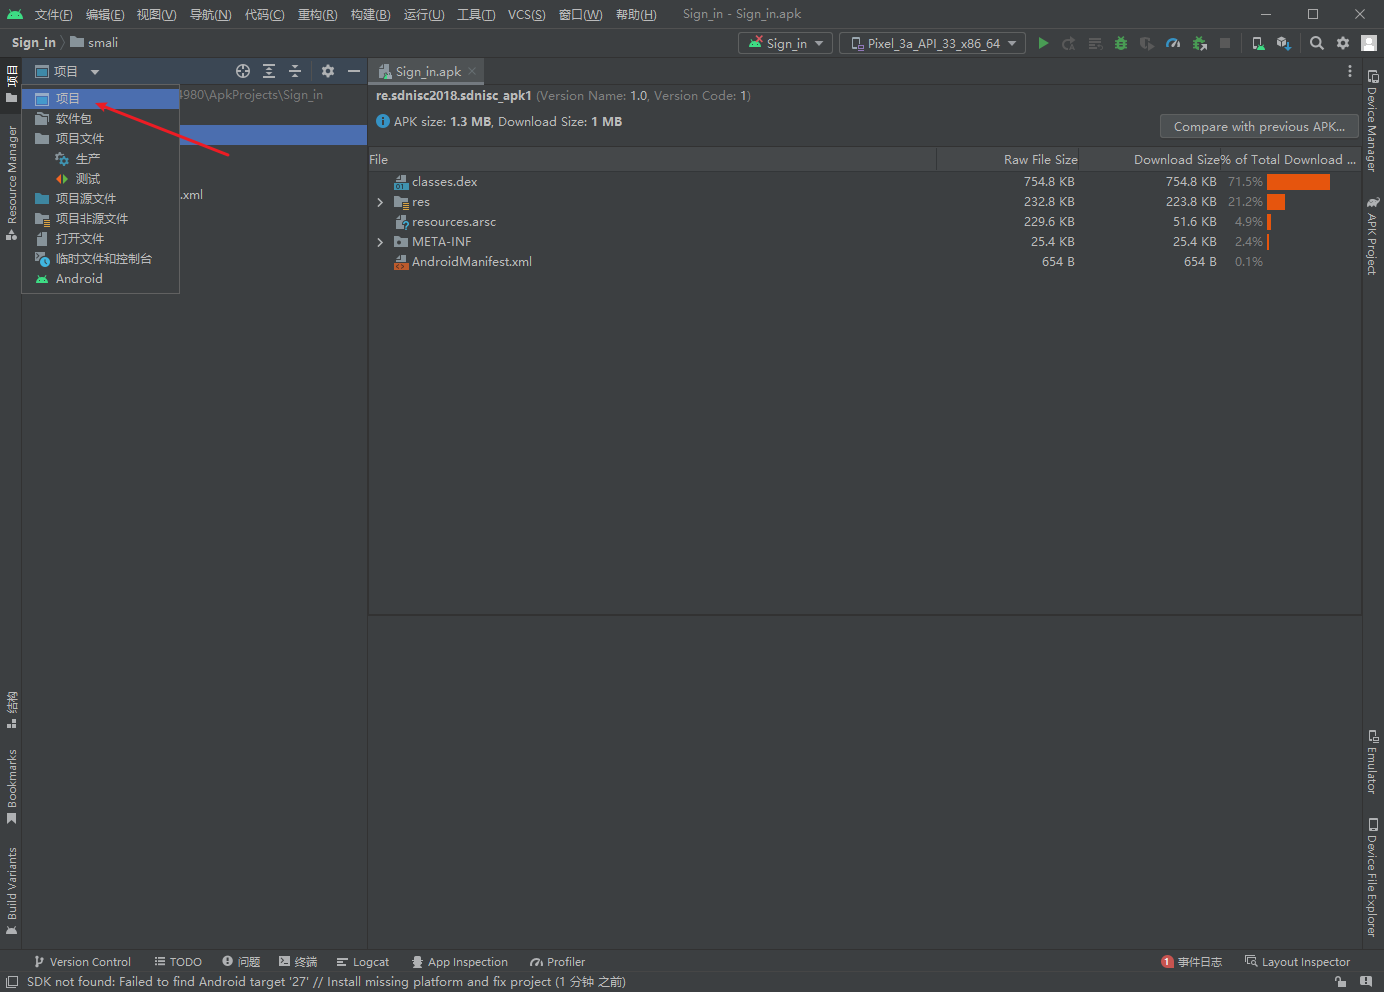Viewport: 1384px width, 992px height.
Task: Expand the res folder in Sign_in.apk
Action: point(379,201)
